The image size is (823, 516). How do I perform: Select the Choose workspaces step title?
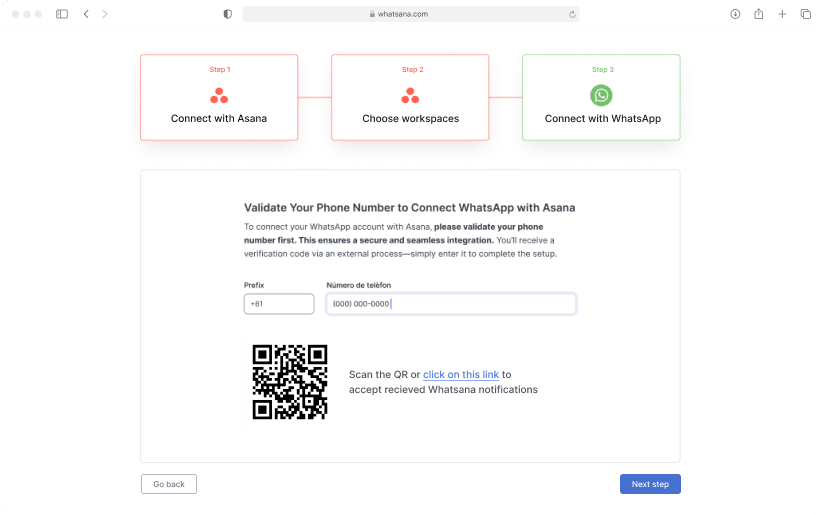tap(410, 119)
